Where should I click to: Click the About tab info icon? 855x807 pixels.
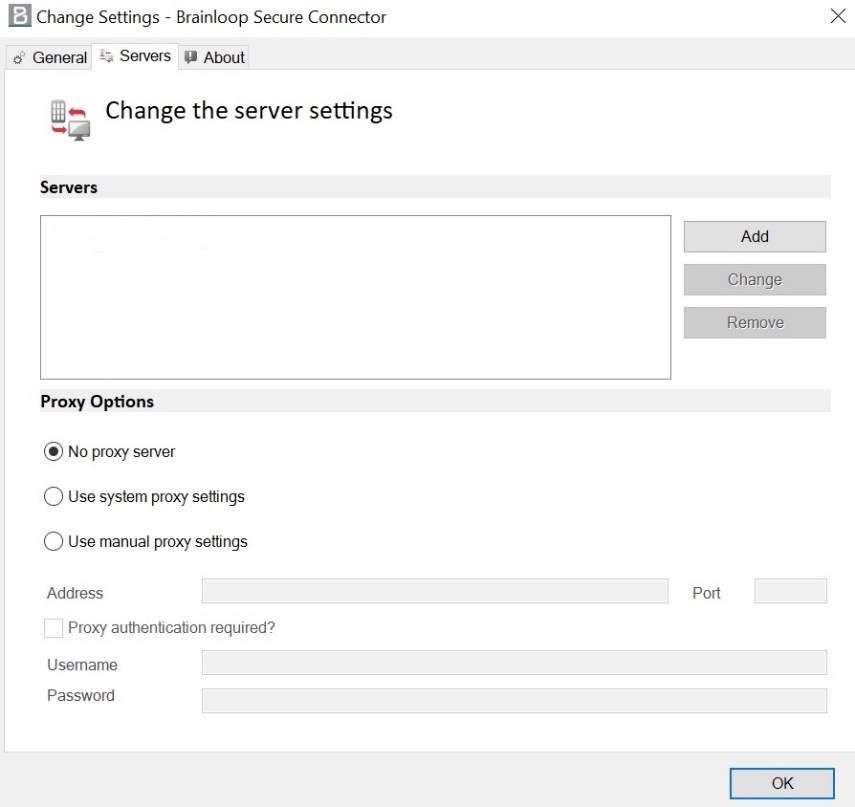190,57
